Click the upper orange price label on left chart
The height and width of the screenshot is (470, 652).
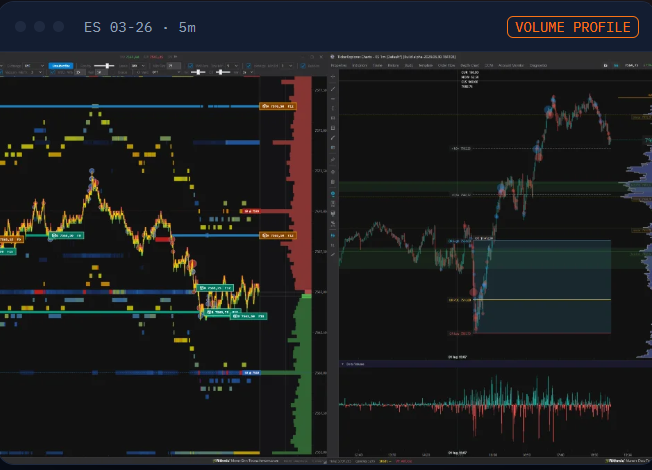[278, 106]
